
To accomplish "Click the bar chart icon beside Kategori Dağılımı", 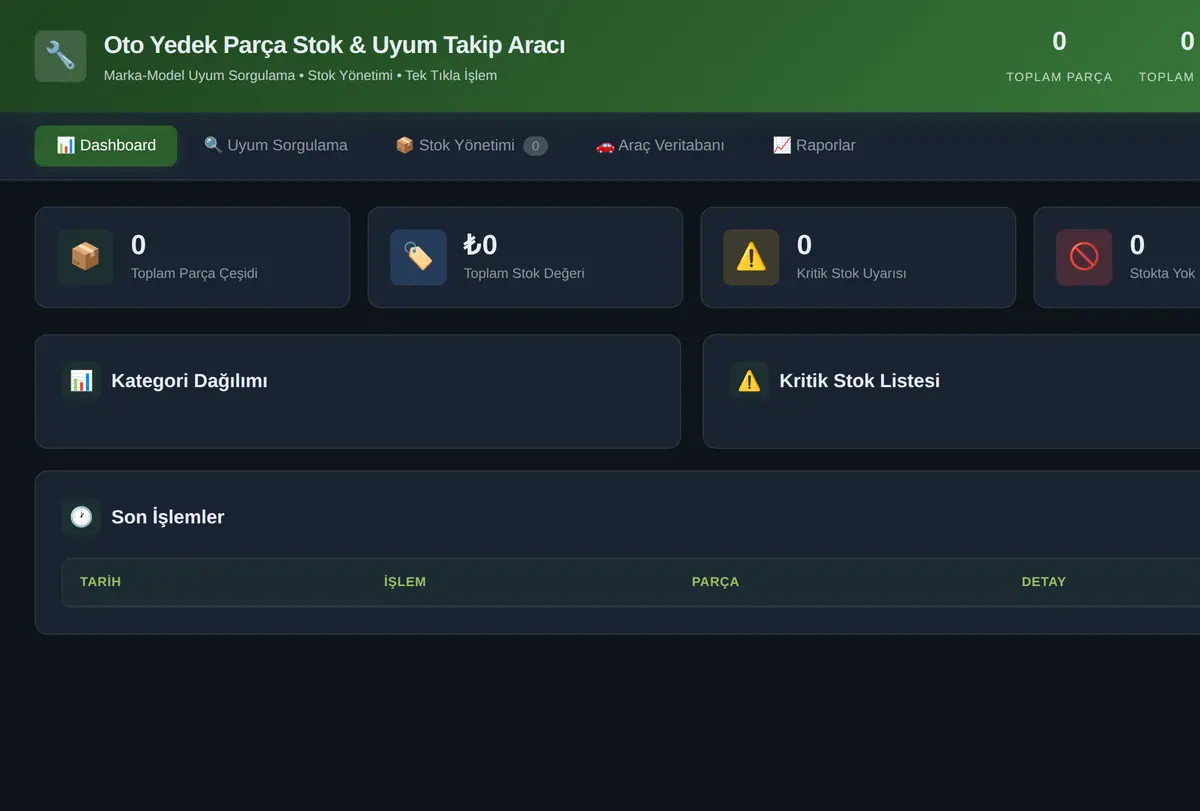I will tap(81, 381).
